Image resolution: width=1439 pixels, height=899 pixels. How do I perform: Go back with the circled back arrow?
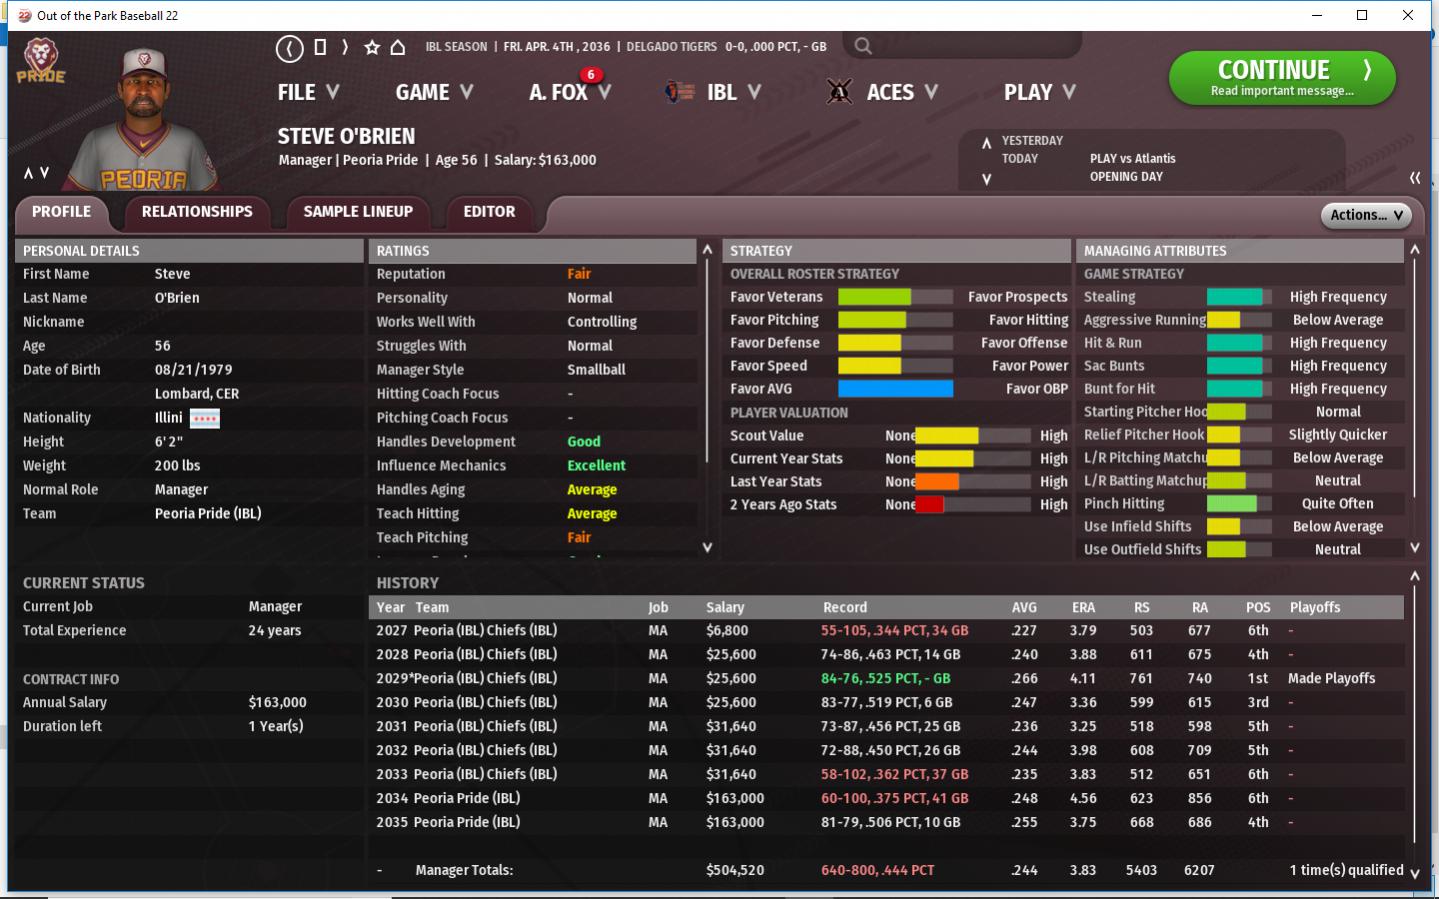(289, 47)
